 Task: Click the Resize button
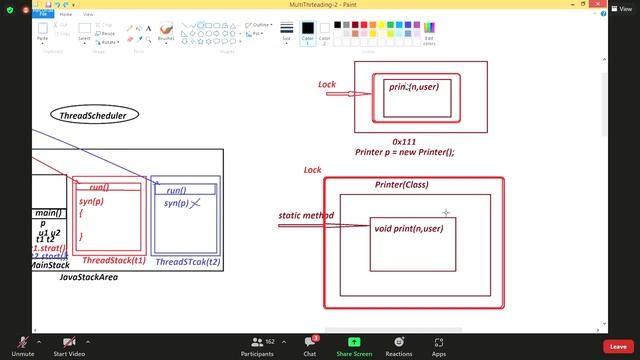click(x=105, y=34)
